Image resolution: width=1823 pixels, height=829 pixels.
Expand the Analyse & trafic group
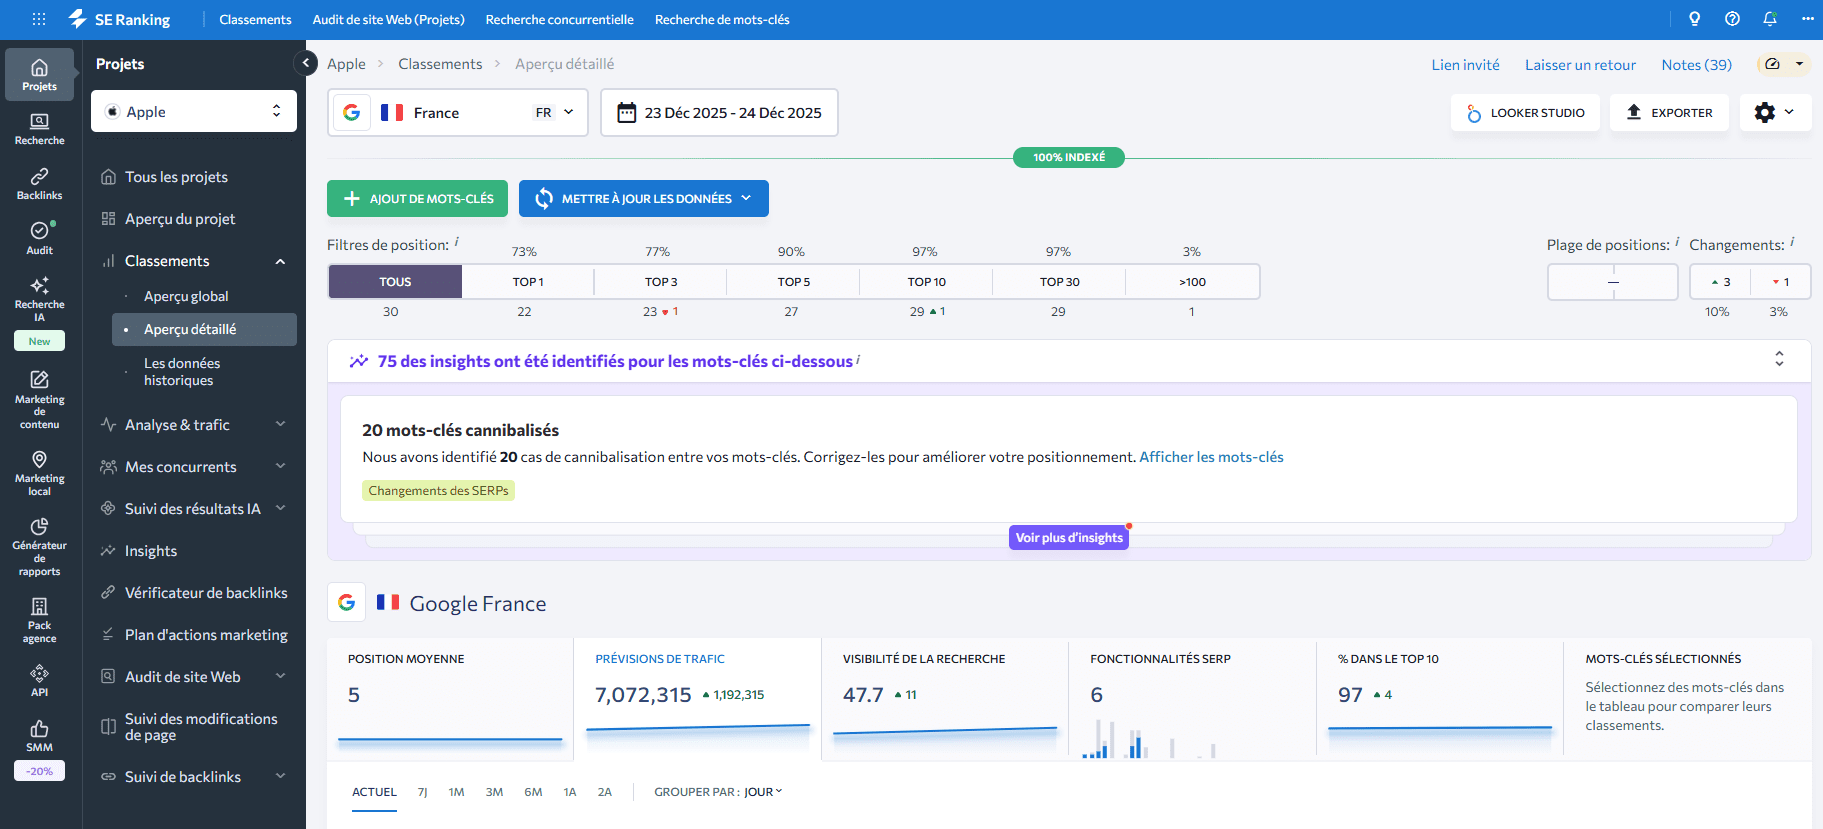(281, 424)
